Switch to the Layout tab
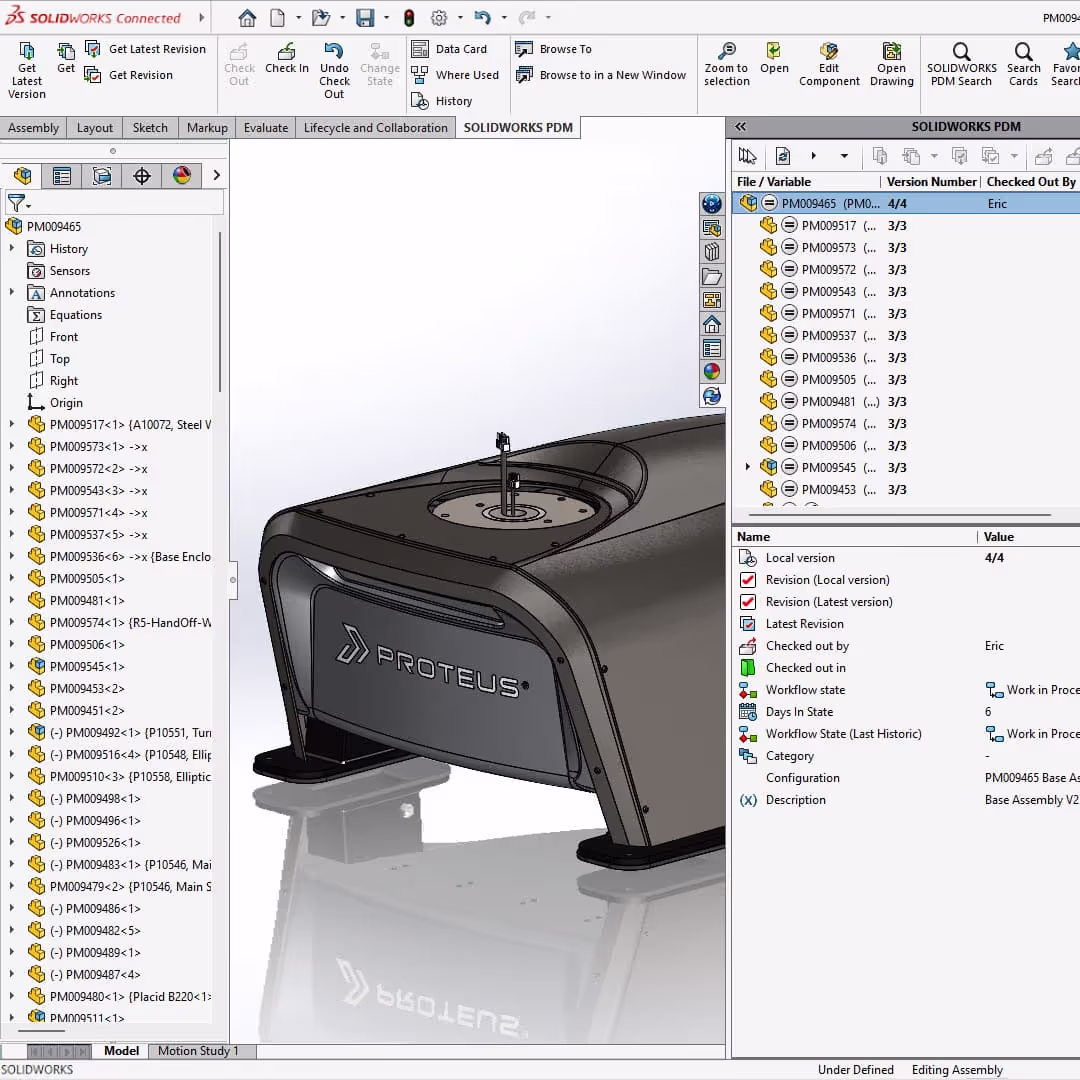This screenshot has width=1080, height=1080. 94,127
